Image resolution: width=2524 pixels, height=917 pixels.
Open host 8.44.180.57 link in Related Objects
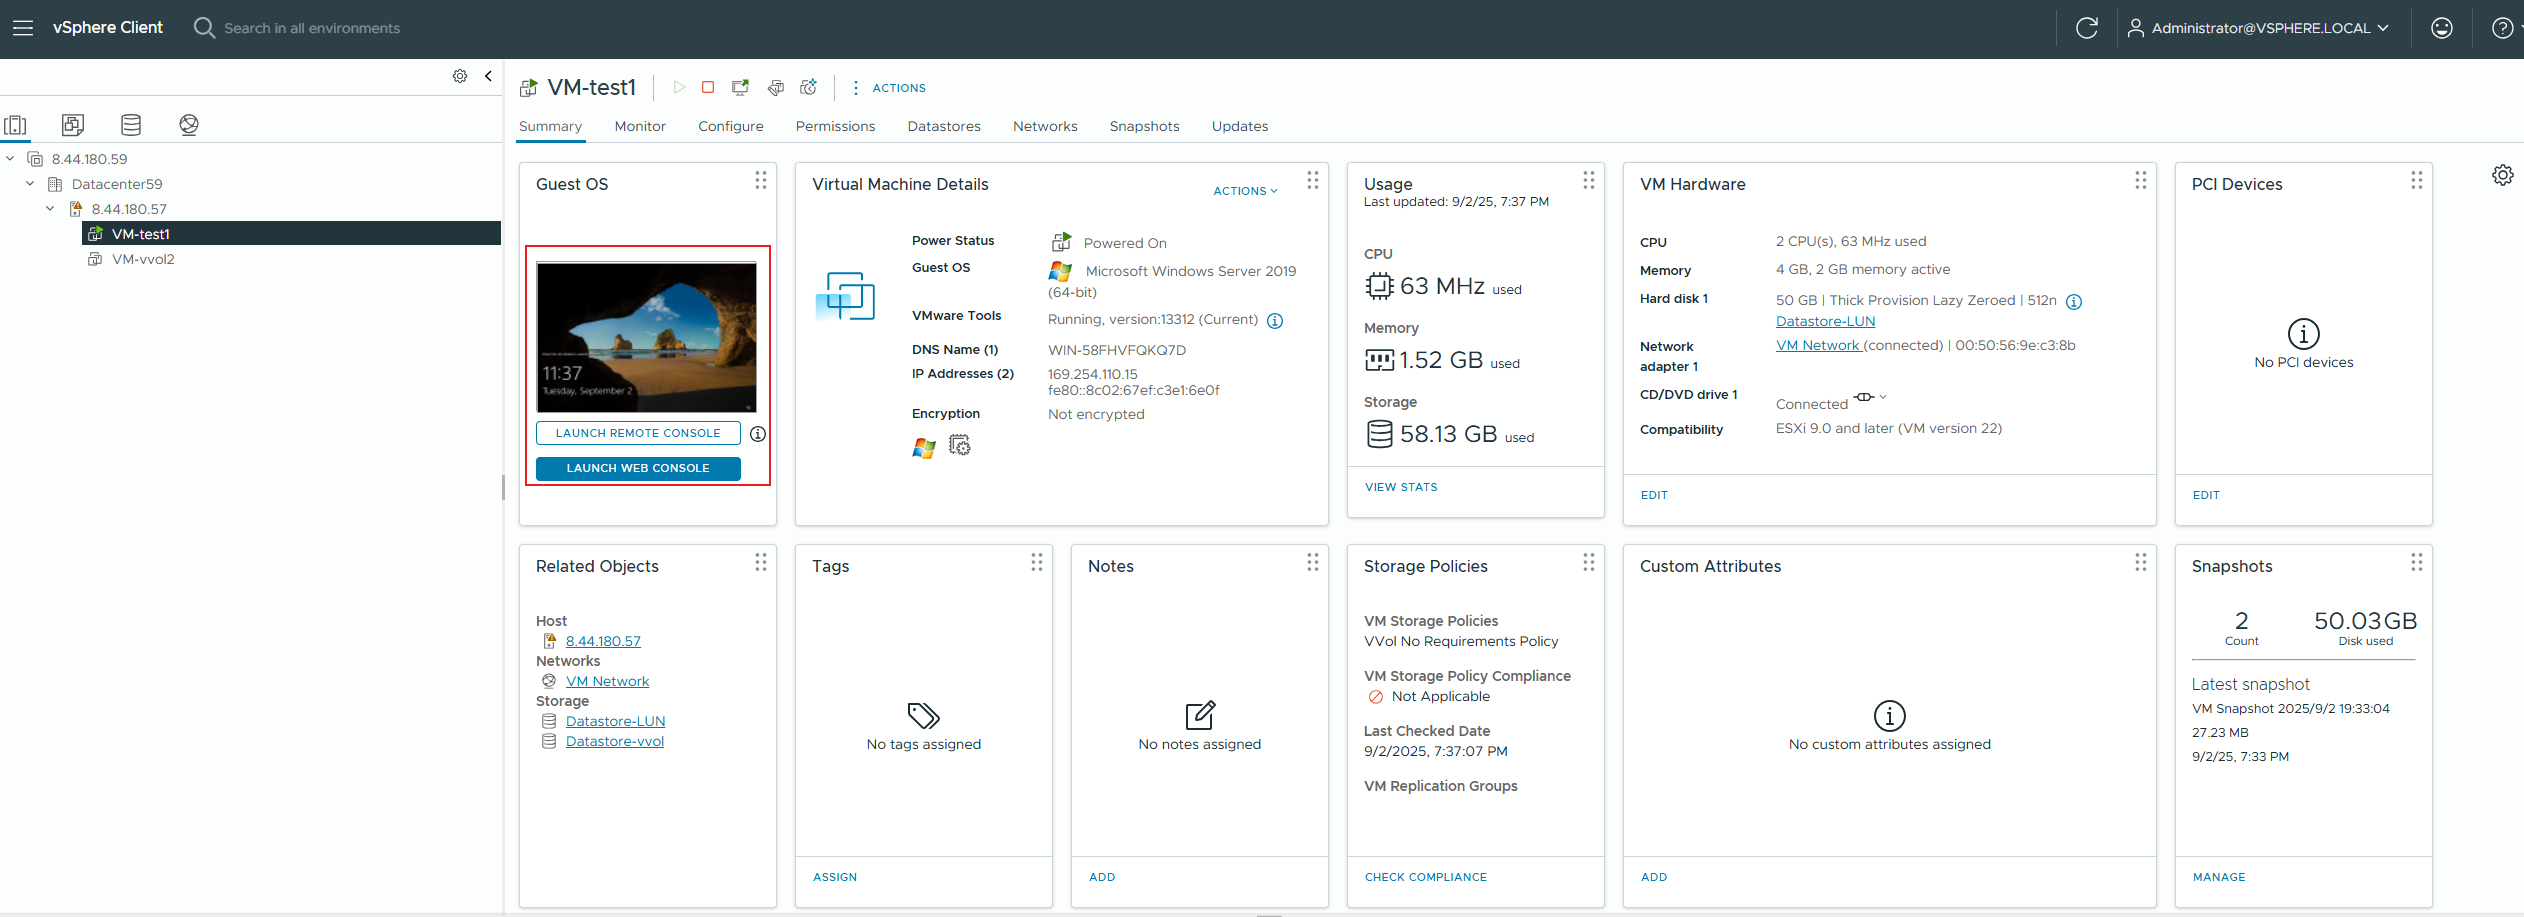pos(603,641)
